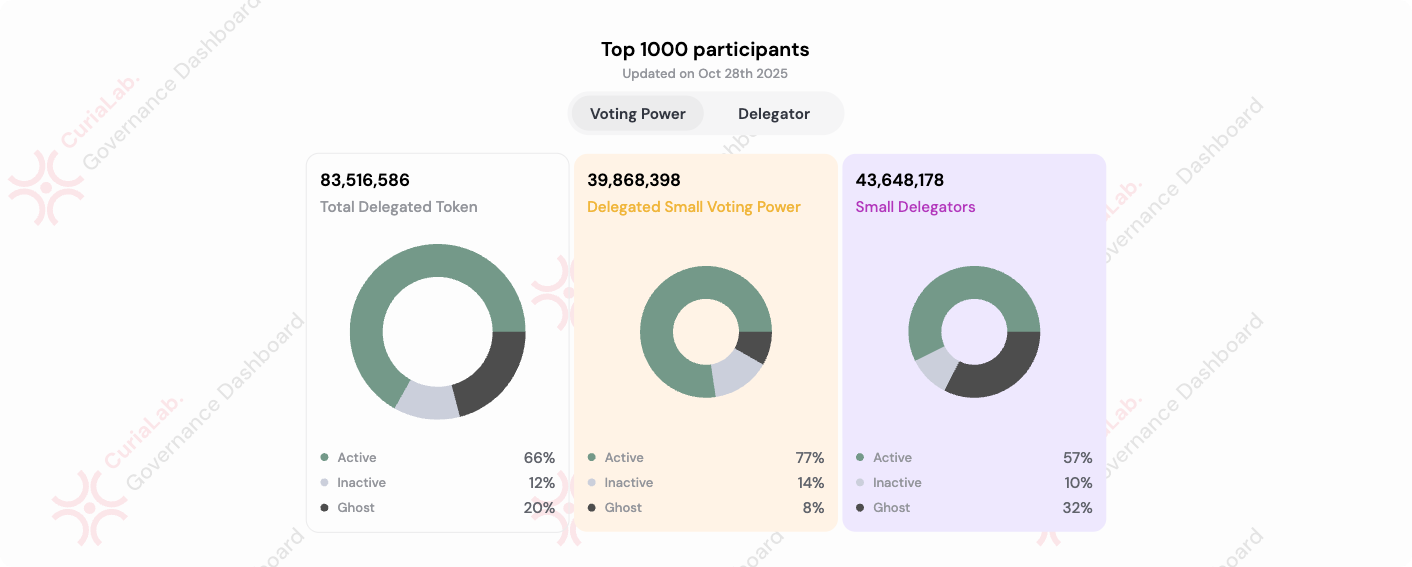Click the 83,516,586 total value
This screenshot has height=567, width=1412.
point(365,180)
